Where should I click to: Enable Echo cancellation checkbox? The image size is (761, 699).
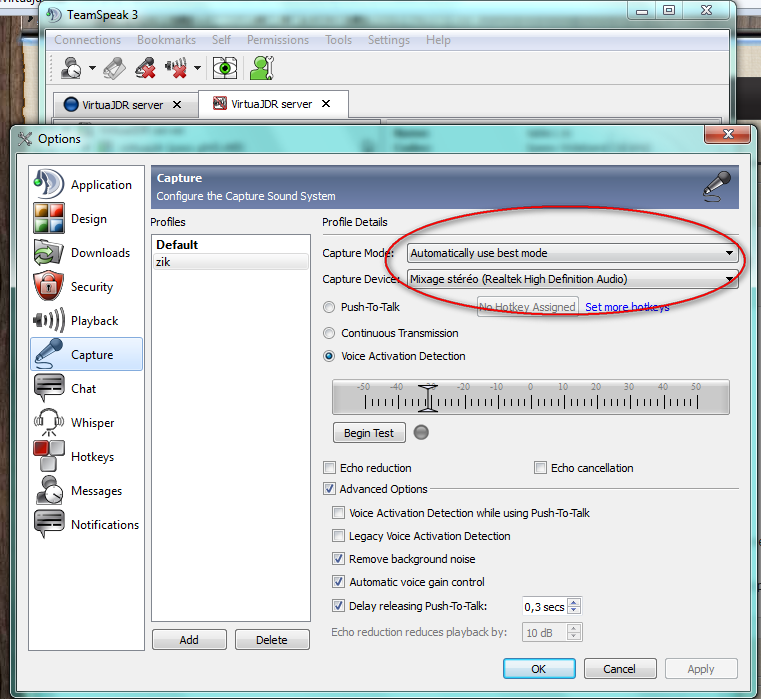(540, 467)
